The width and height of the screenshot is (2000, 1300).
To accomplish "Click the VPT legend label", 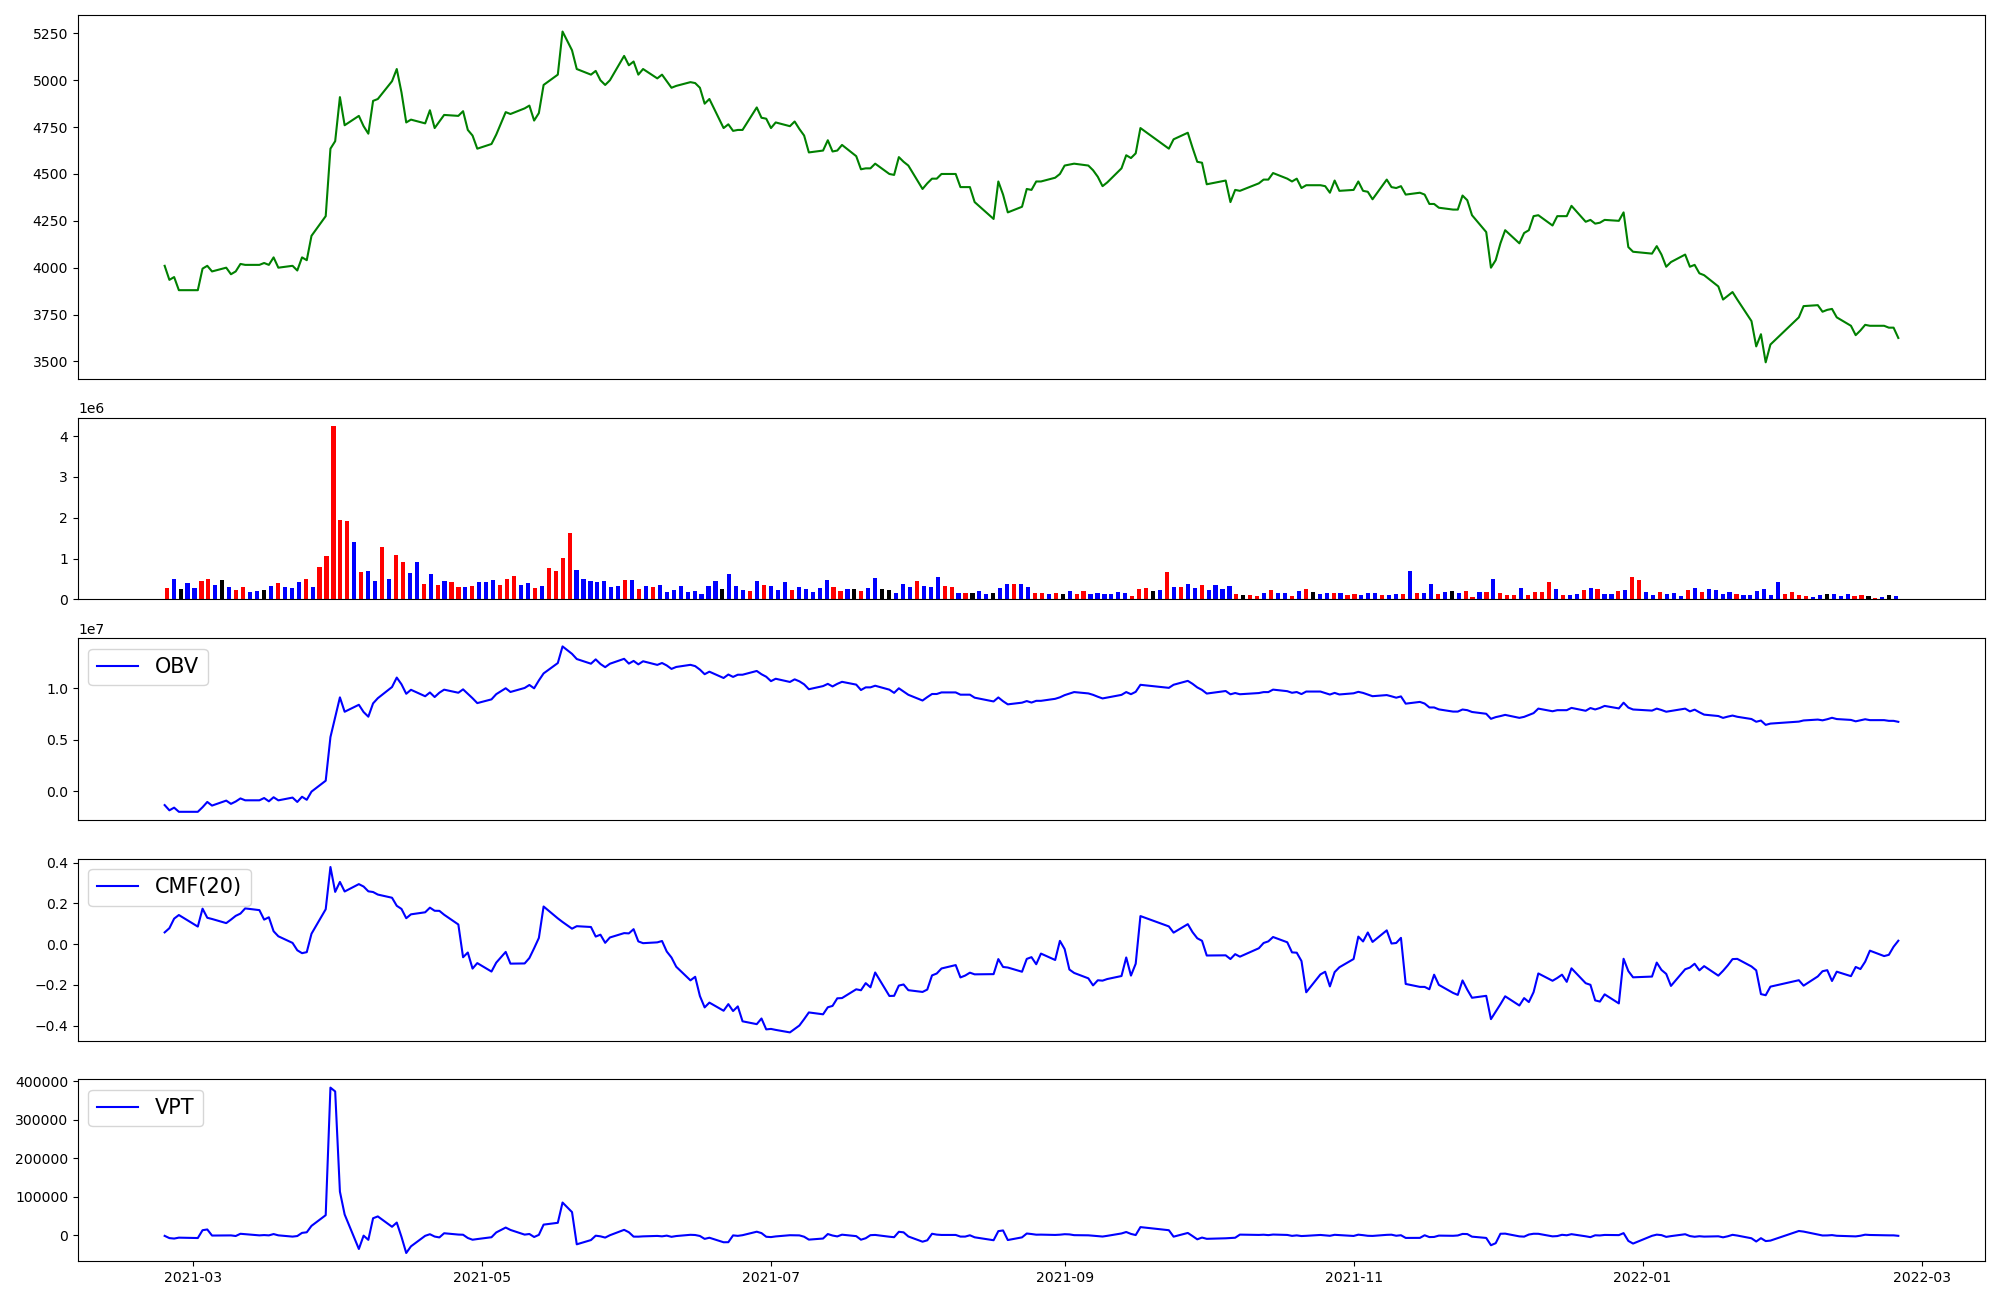I will [x=174, y=1107].
